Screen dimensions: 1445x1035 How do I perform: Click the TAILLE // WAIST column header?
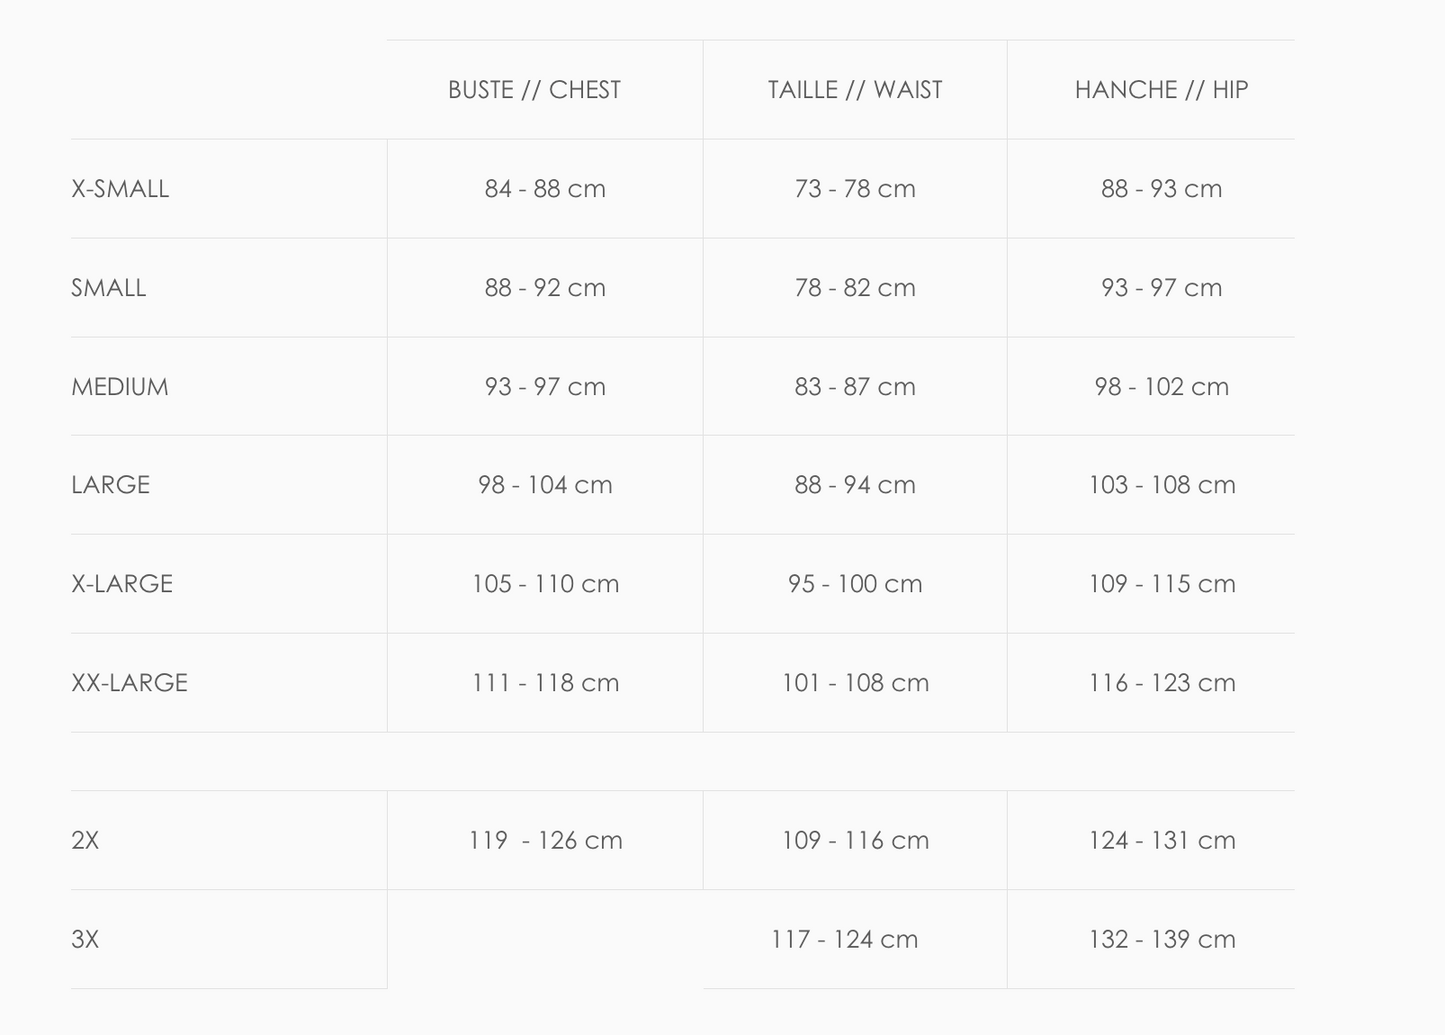pyautogui.click(x=855, y=90)
